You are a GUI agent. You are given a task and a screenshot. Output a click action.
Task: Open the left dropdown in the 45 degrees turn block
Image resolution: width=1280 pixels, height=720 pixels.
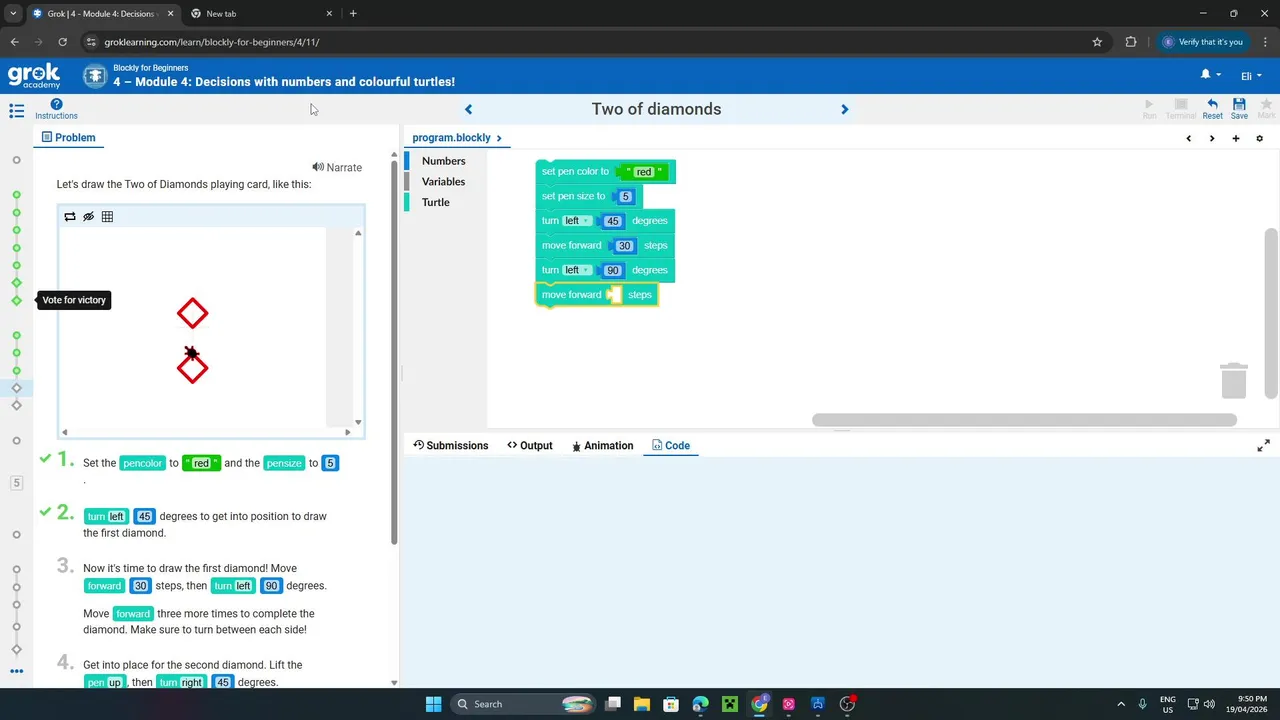(577, 221)
